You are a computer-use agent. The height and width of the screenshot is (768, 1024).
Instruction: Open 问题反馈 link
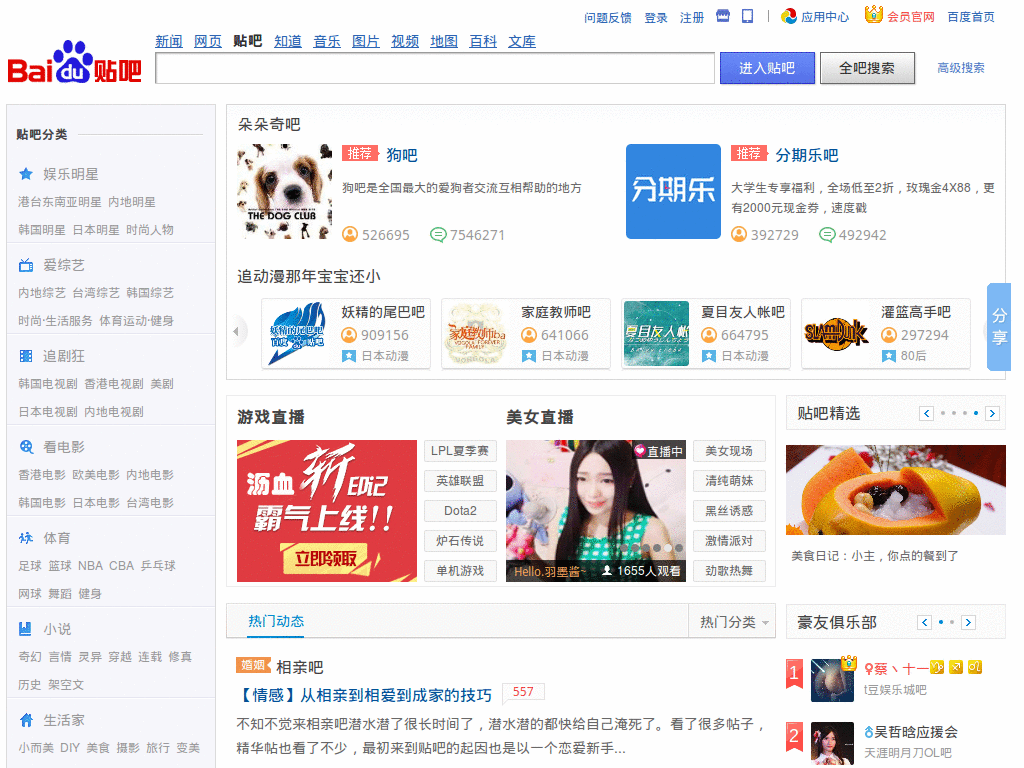(608, 18)
